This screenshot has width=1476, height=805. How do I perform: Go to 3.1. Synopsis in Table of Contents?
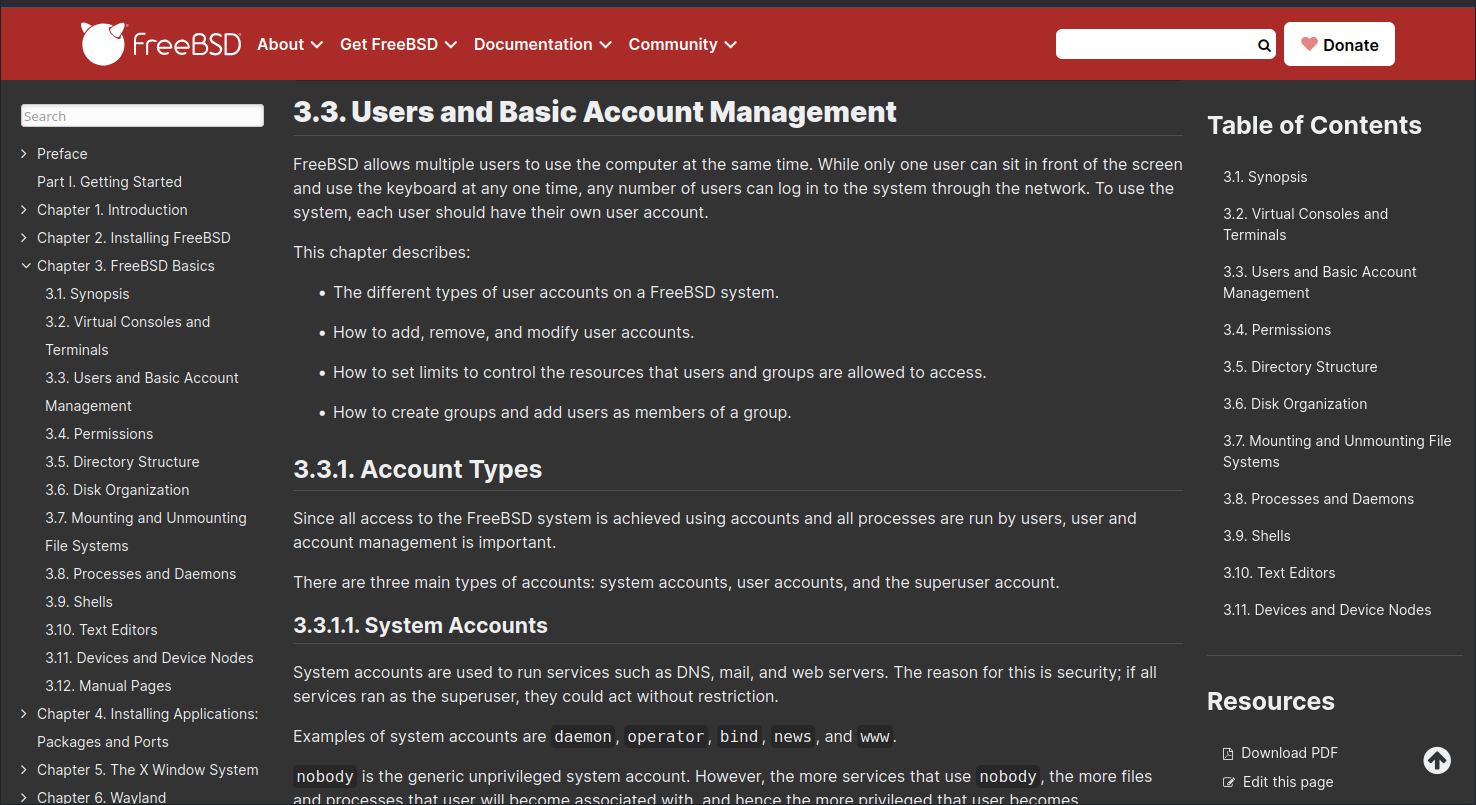point(1265,177)
